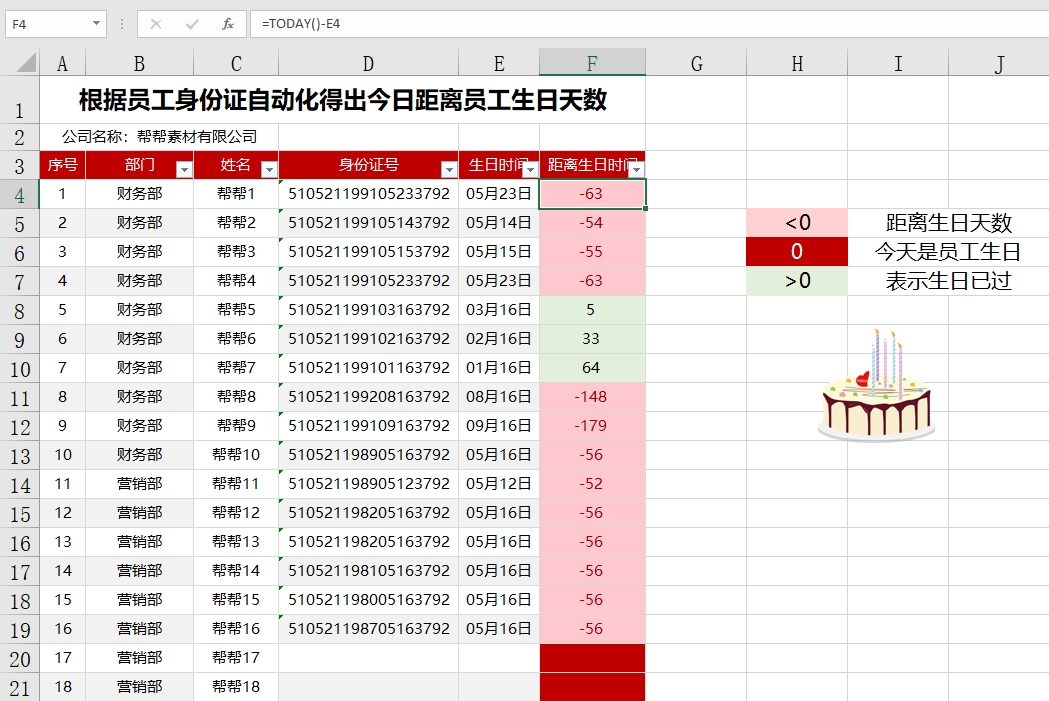The width and height of the screenshot is (1049, 701).
Task: Open the Name Box dropdown arrow
Action: click(96, 24)
